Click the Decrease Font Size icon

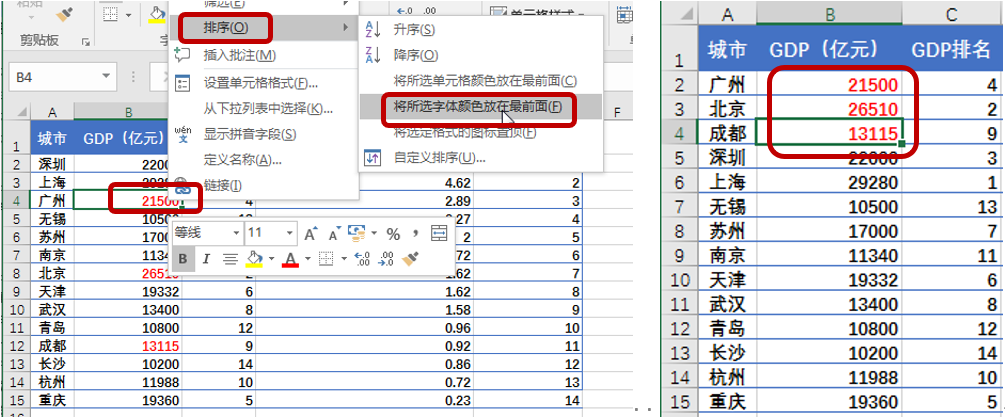point(335,233)
